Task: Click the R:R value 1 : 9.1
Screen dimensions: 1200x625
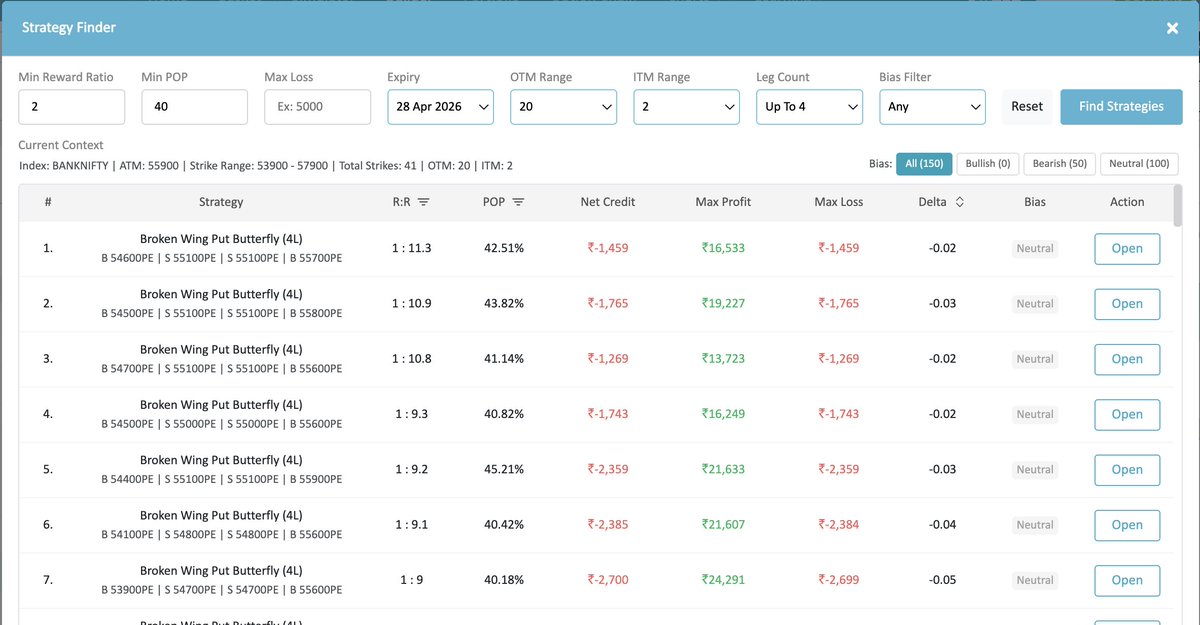Action: [413, 524]
